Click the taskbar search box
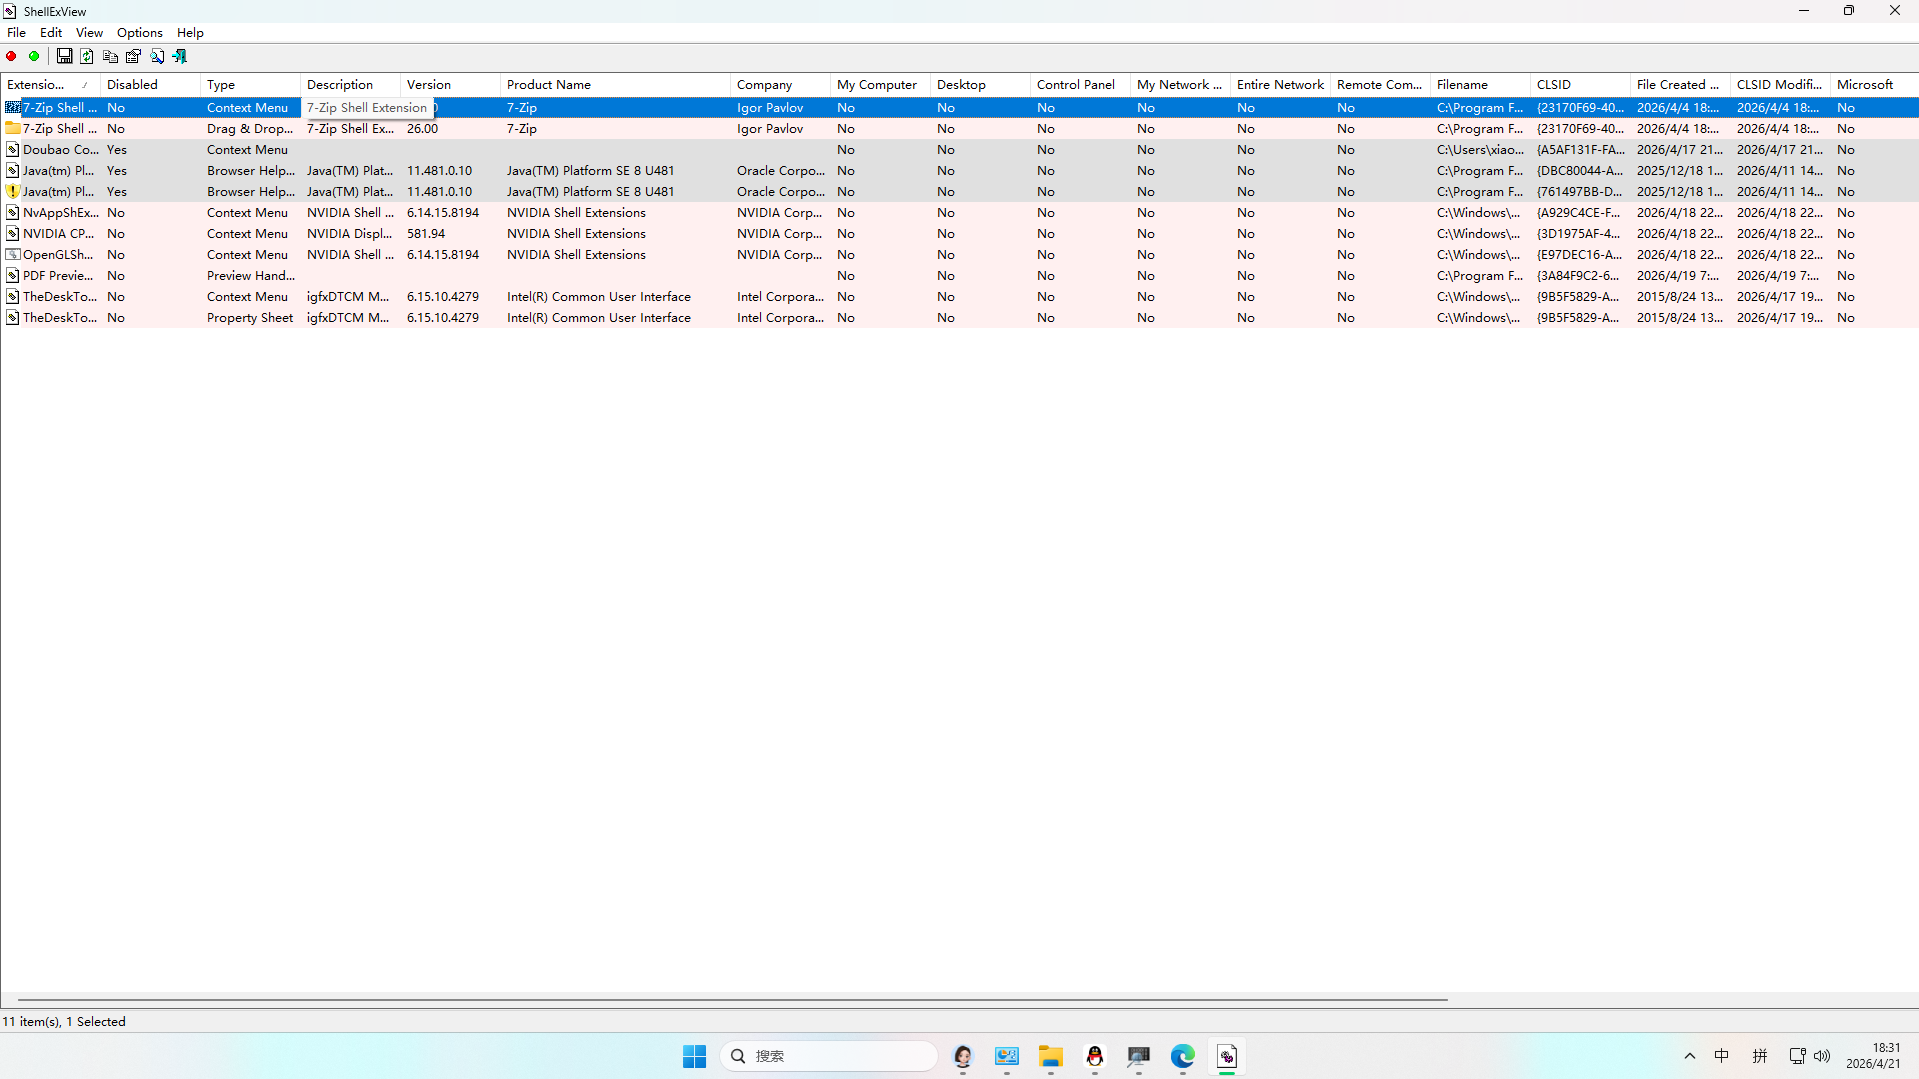Image resolution: width=1919 pixels, height=1079 pixels. 828,1056
